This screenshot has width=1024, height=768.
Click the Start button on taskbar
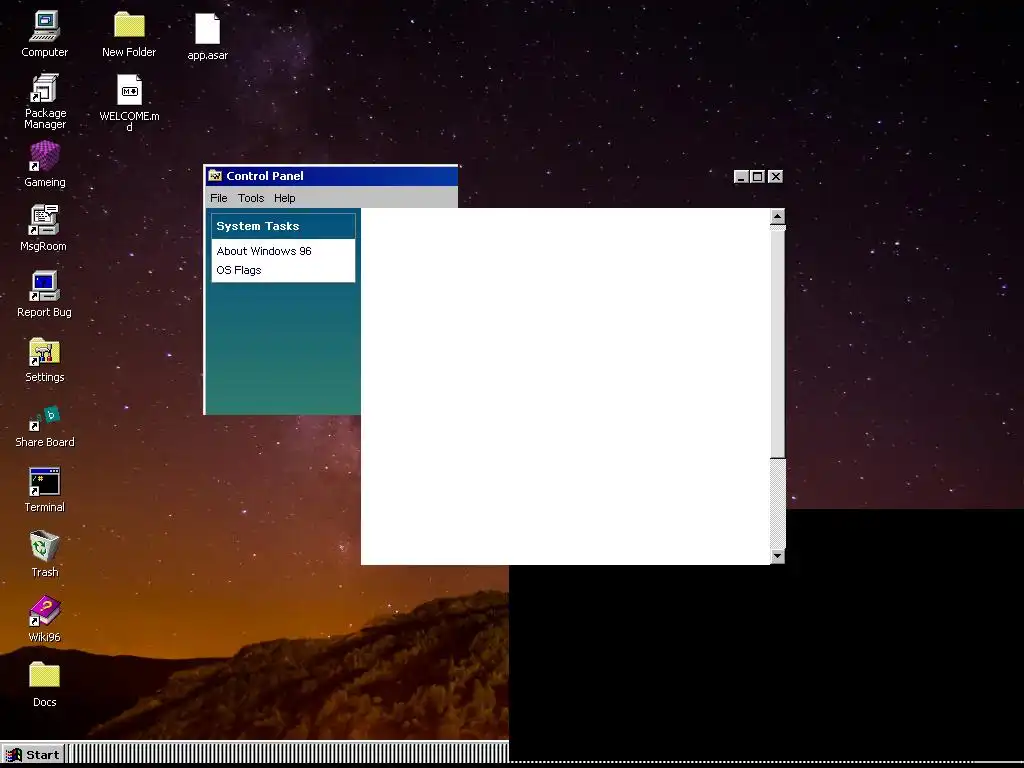click(33, 755)
